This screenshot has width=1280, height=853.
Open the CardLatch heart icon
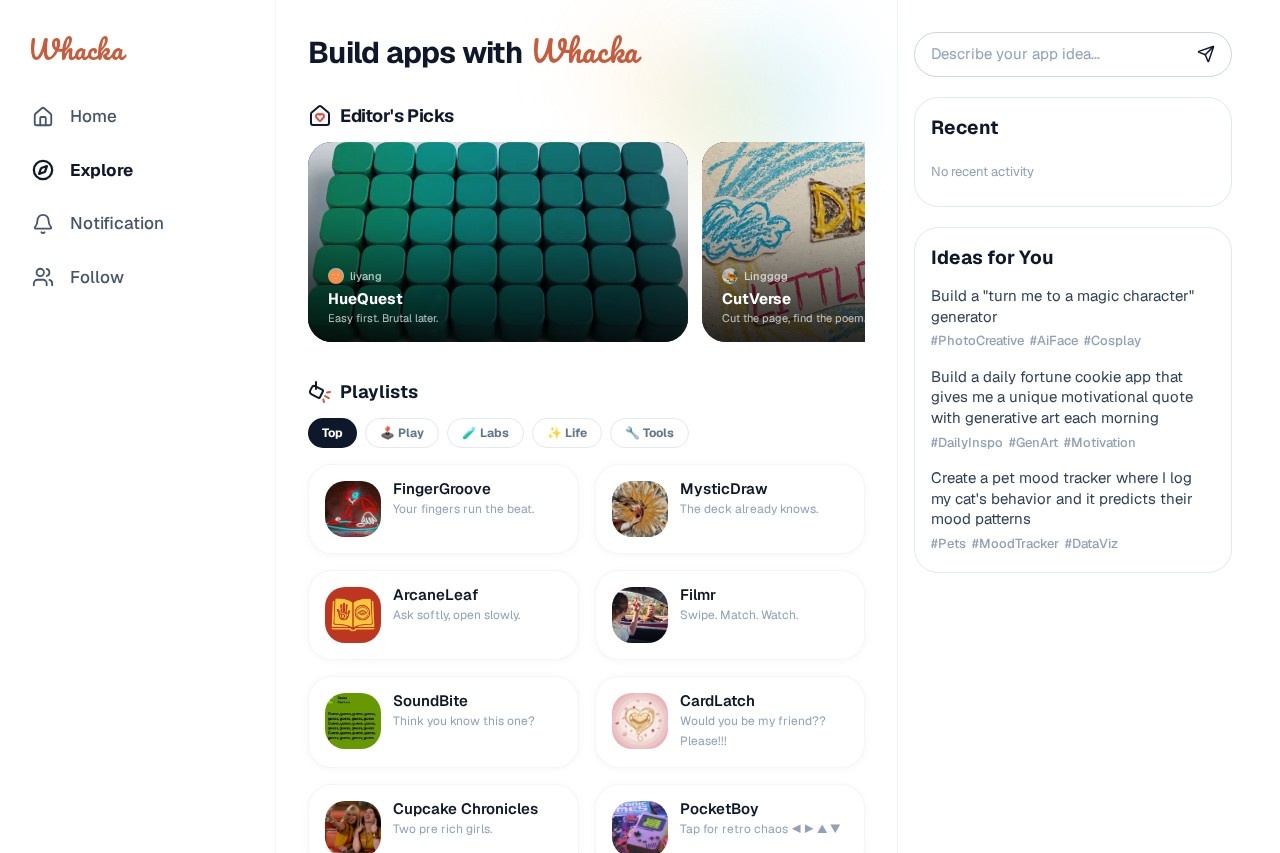640,721
